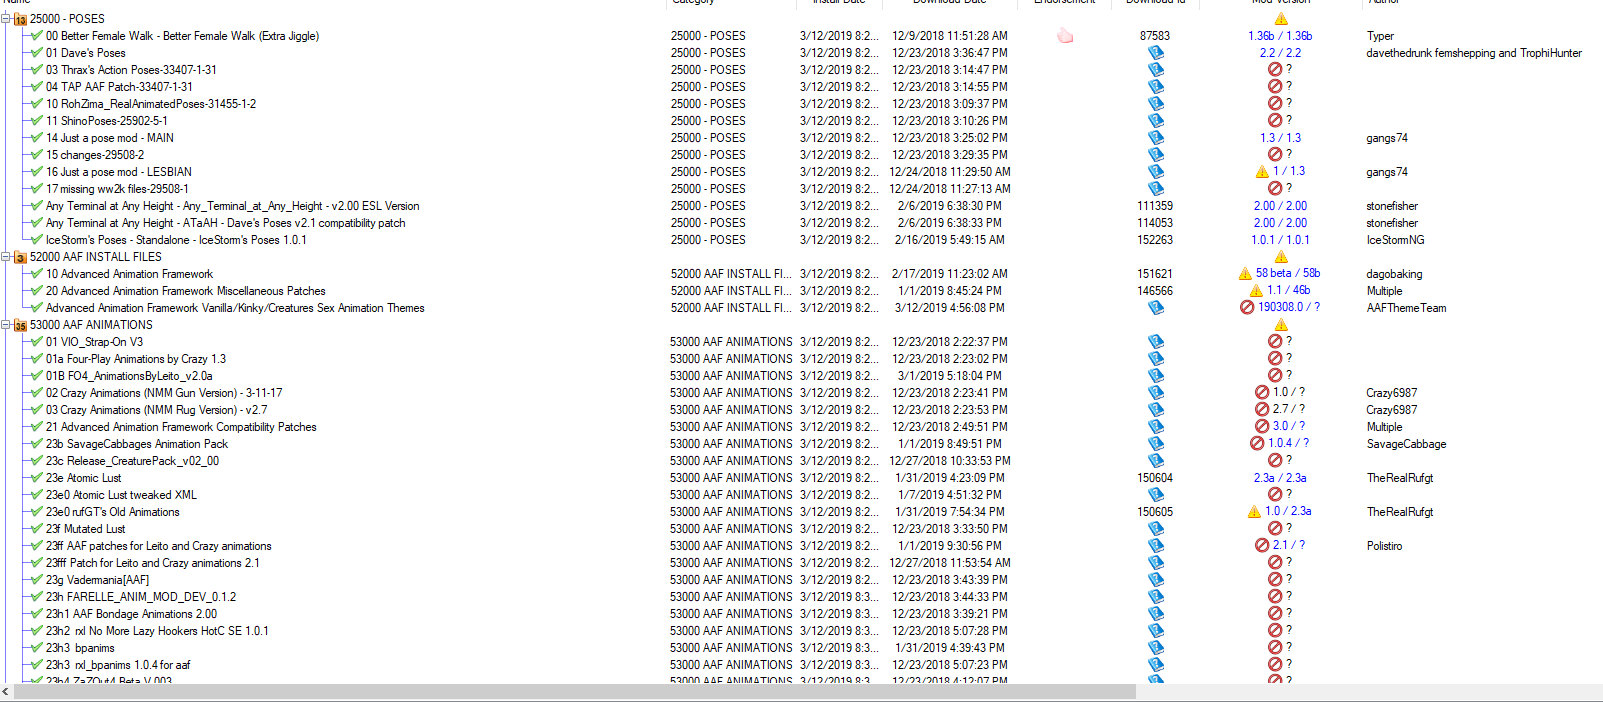Collapse the 53000 AAF ANIMATIONS group
The image size is (1603, 702).
(x=5, y=325)
